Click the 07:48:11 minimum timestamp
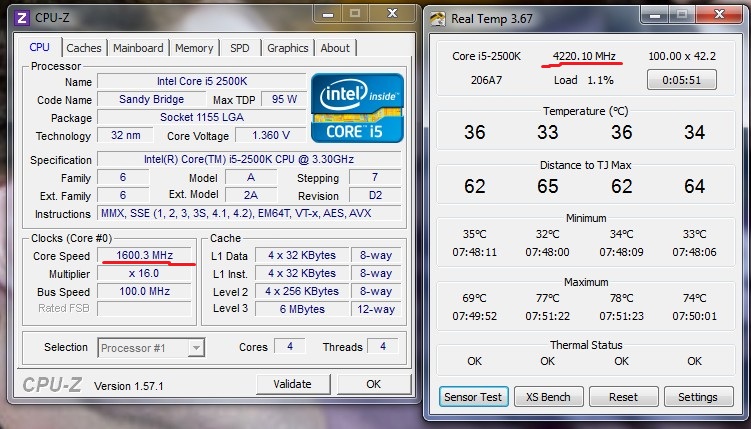The width and height of the screenshot is (751, 429). coord(475,252)
